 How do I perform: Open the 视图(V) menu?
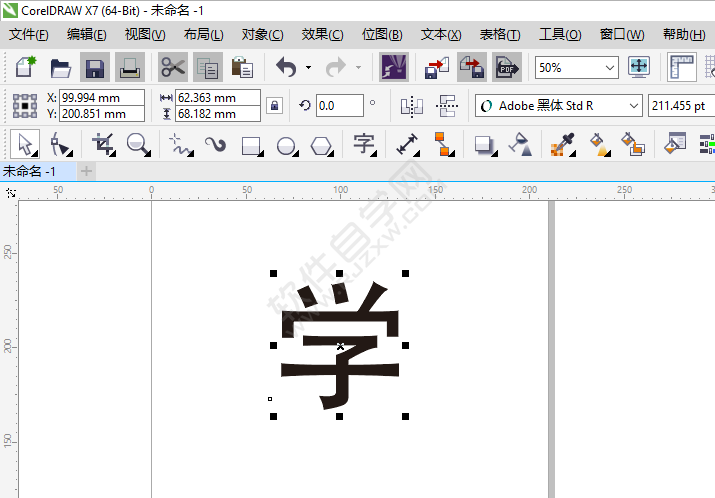pyautogui.click(x=145, y=35)
